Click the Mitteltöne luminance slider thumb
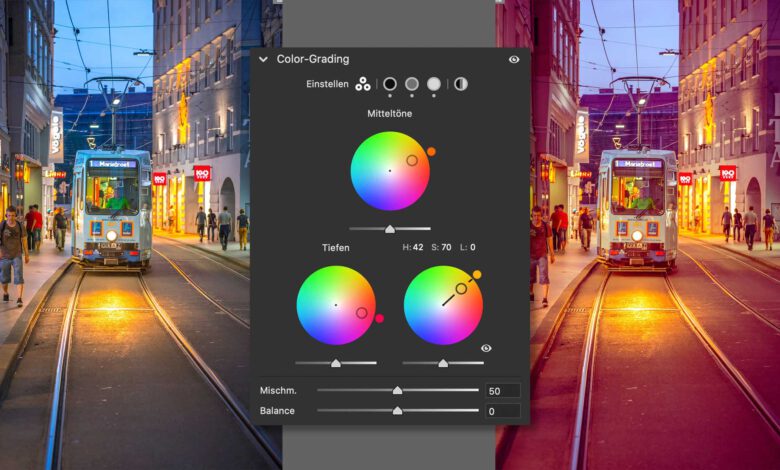 (390, 229)
